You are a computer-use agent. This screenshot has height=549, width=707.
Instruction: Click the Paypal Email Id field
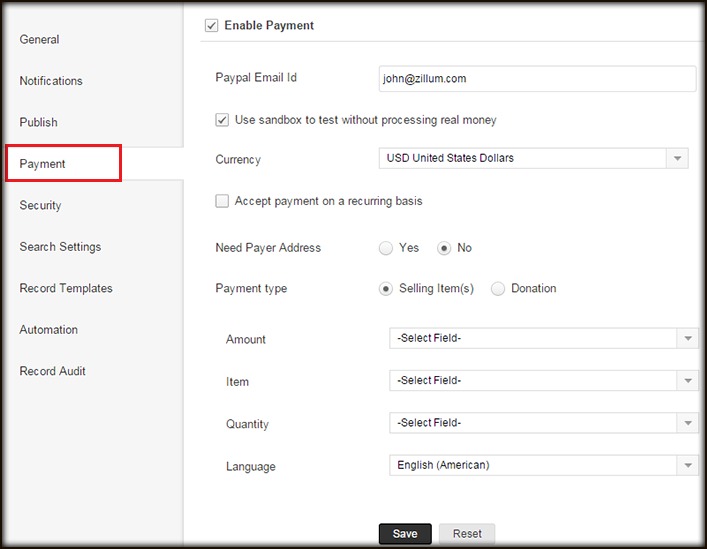537,79
